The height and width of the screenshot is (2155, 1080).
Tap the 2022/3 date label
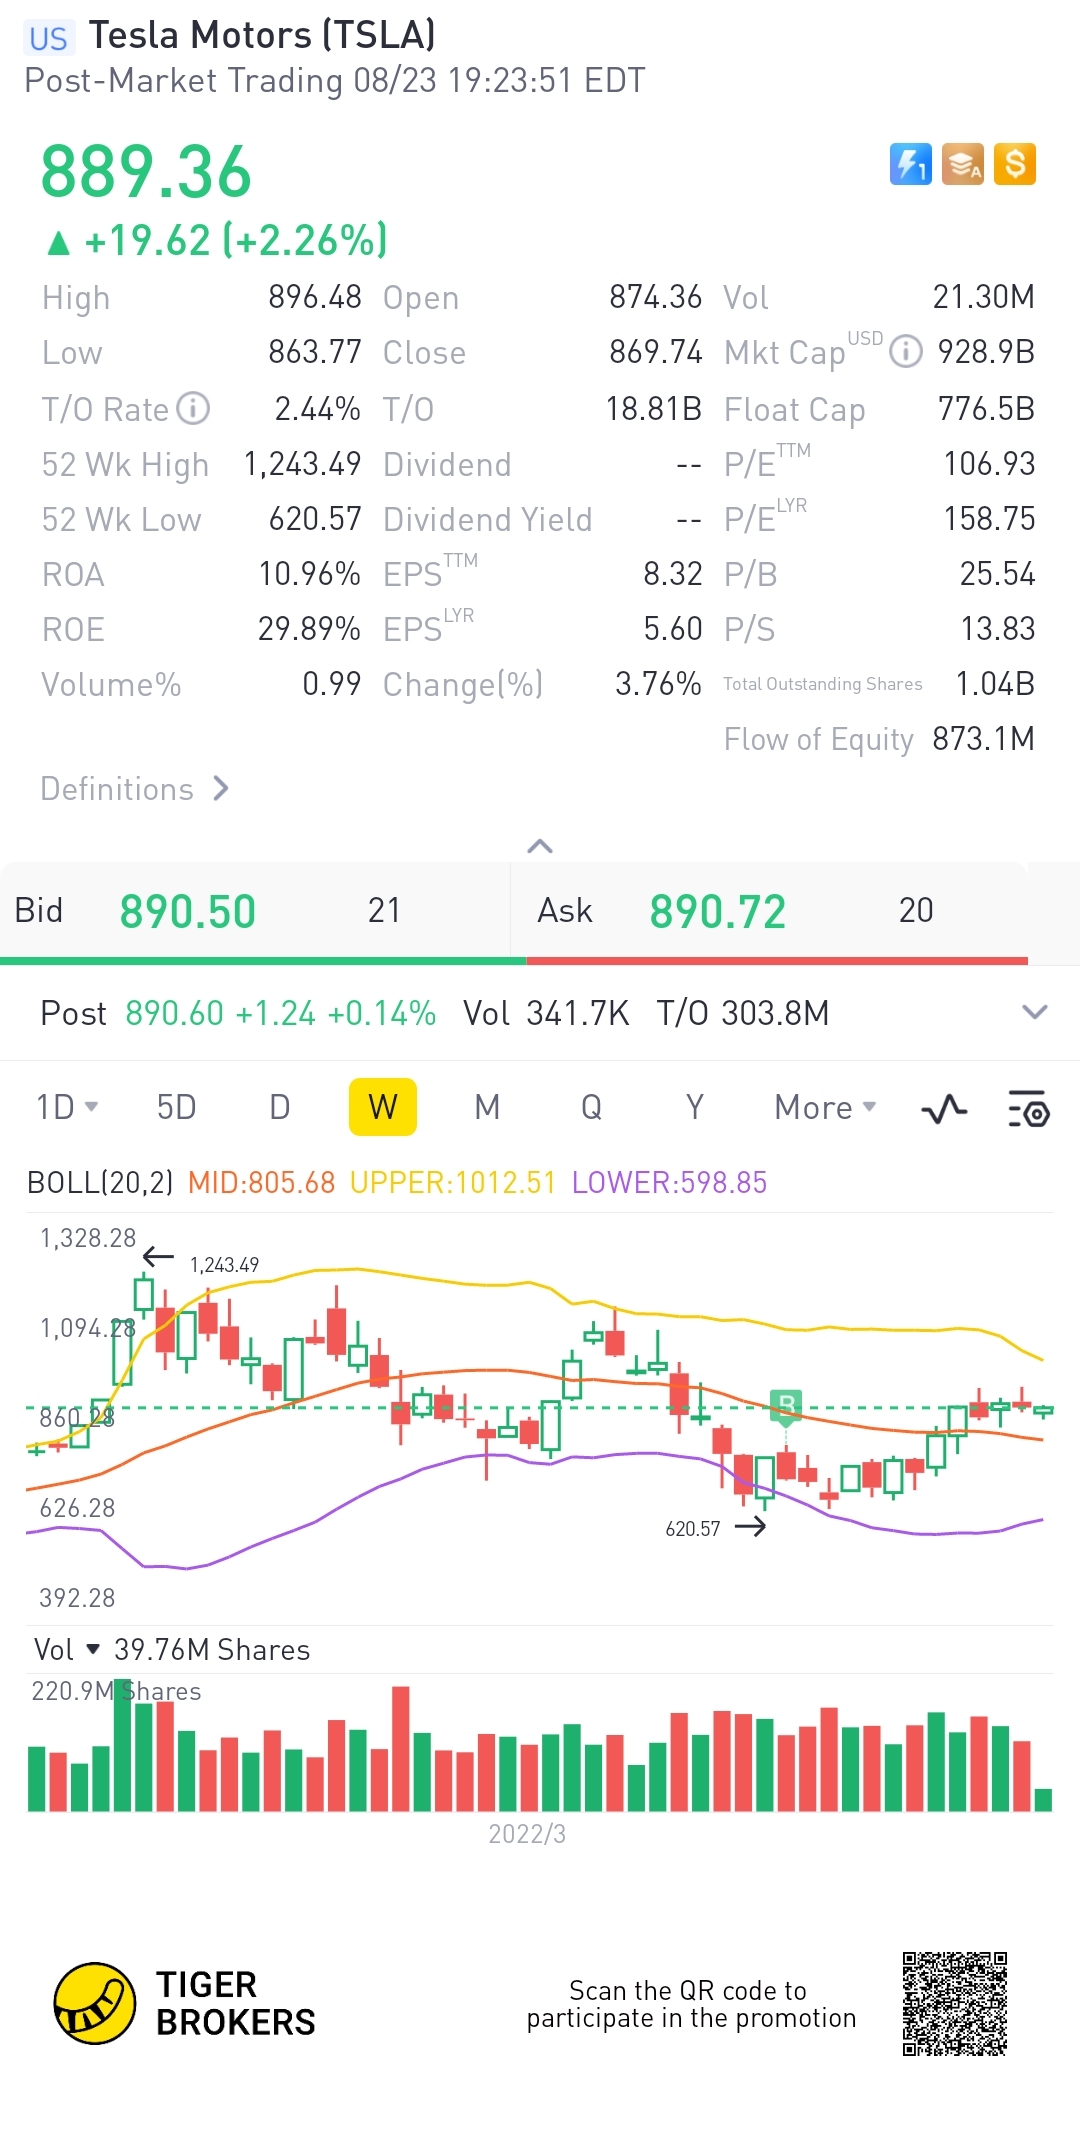pos(527,1834)
